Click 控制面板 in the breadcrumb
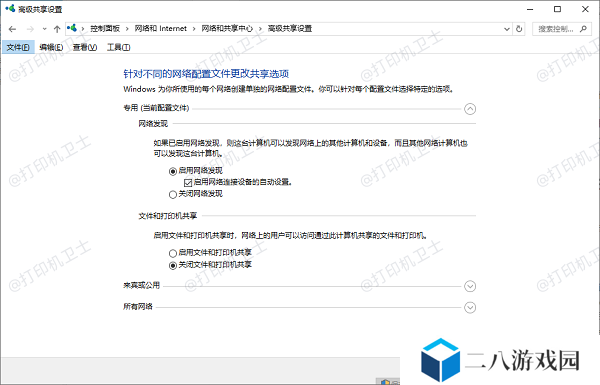The image size is (600, 385). (x=105, y=29)
